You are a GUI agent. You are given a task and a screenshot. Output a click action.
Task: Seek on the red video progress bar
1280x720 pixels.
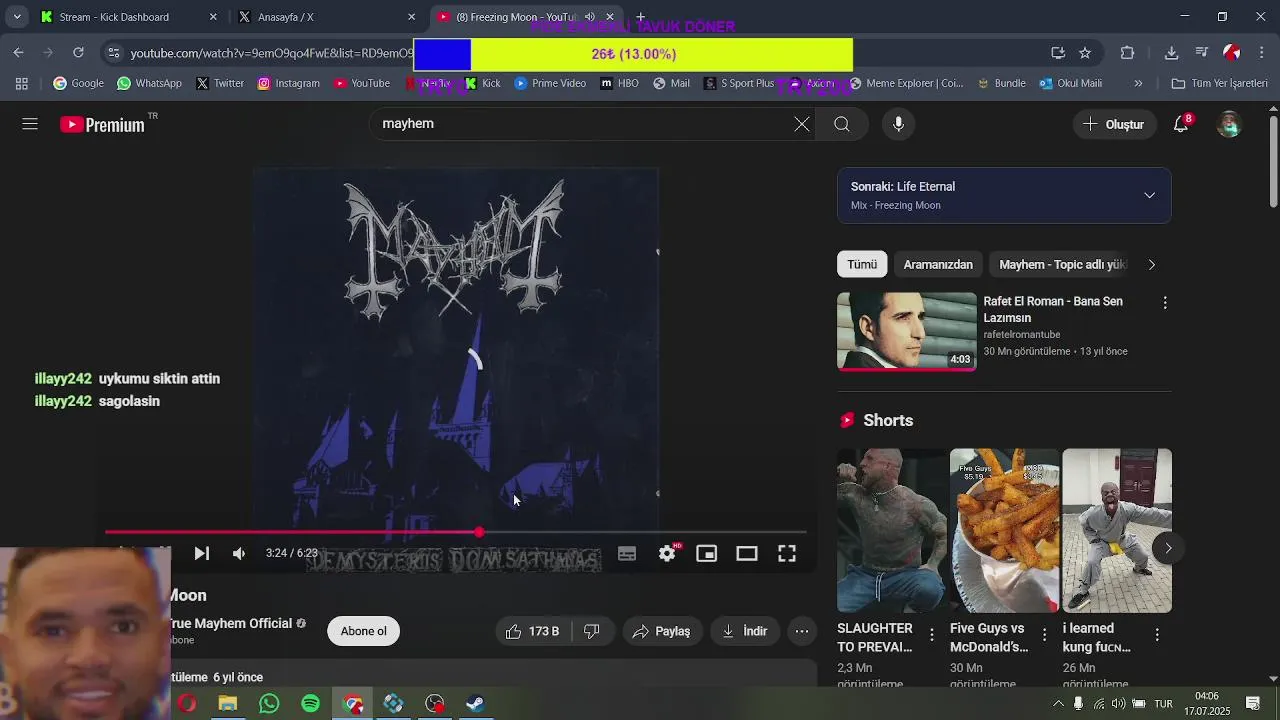click(455, 532)
